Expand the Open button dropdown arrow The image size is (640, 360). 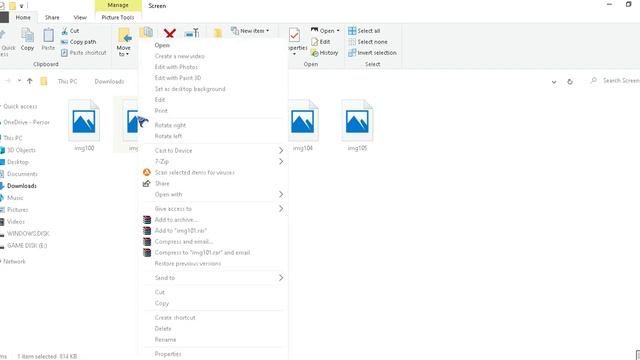tap(338, 31)
